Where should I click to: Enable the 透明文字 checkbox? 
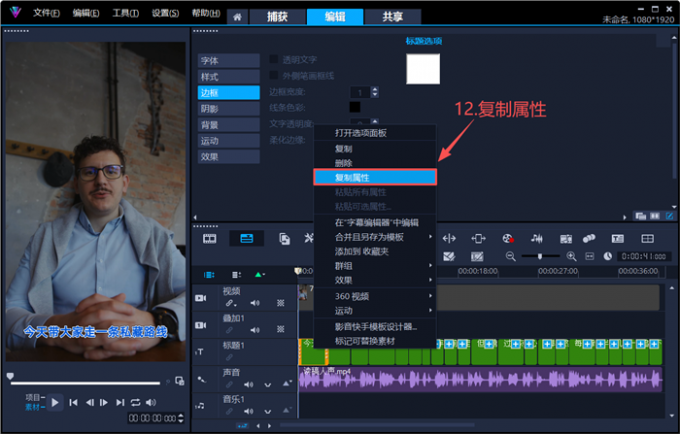pos(274,59)
